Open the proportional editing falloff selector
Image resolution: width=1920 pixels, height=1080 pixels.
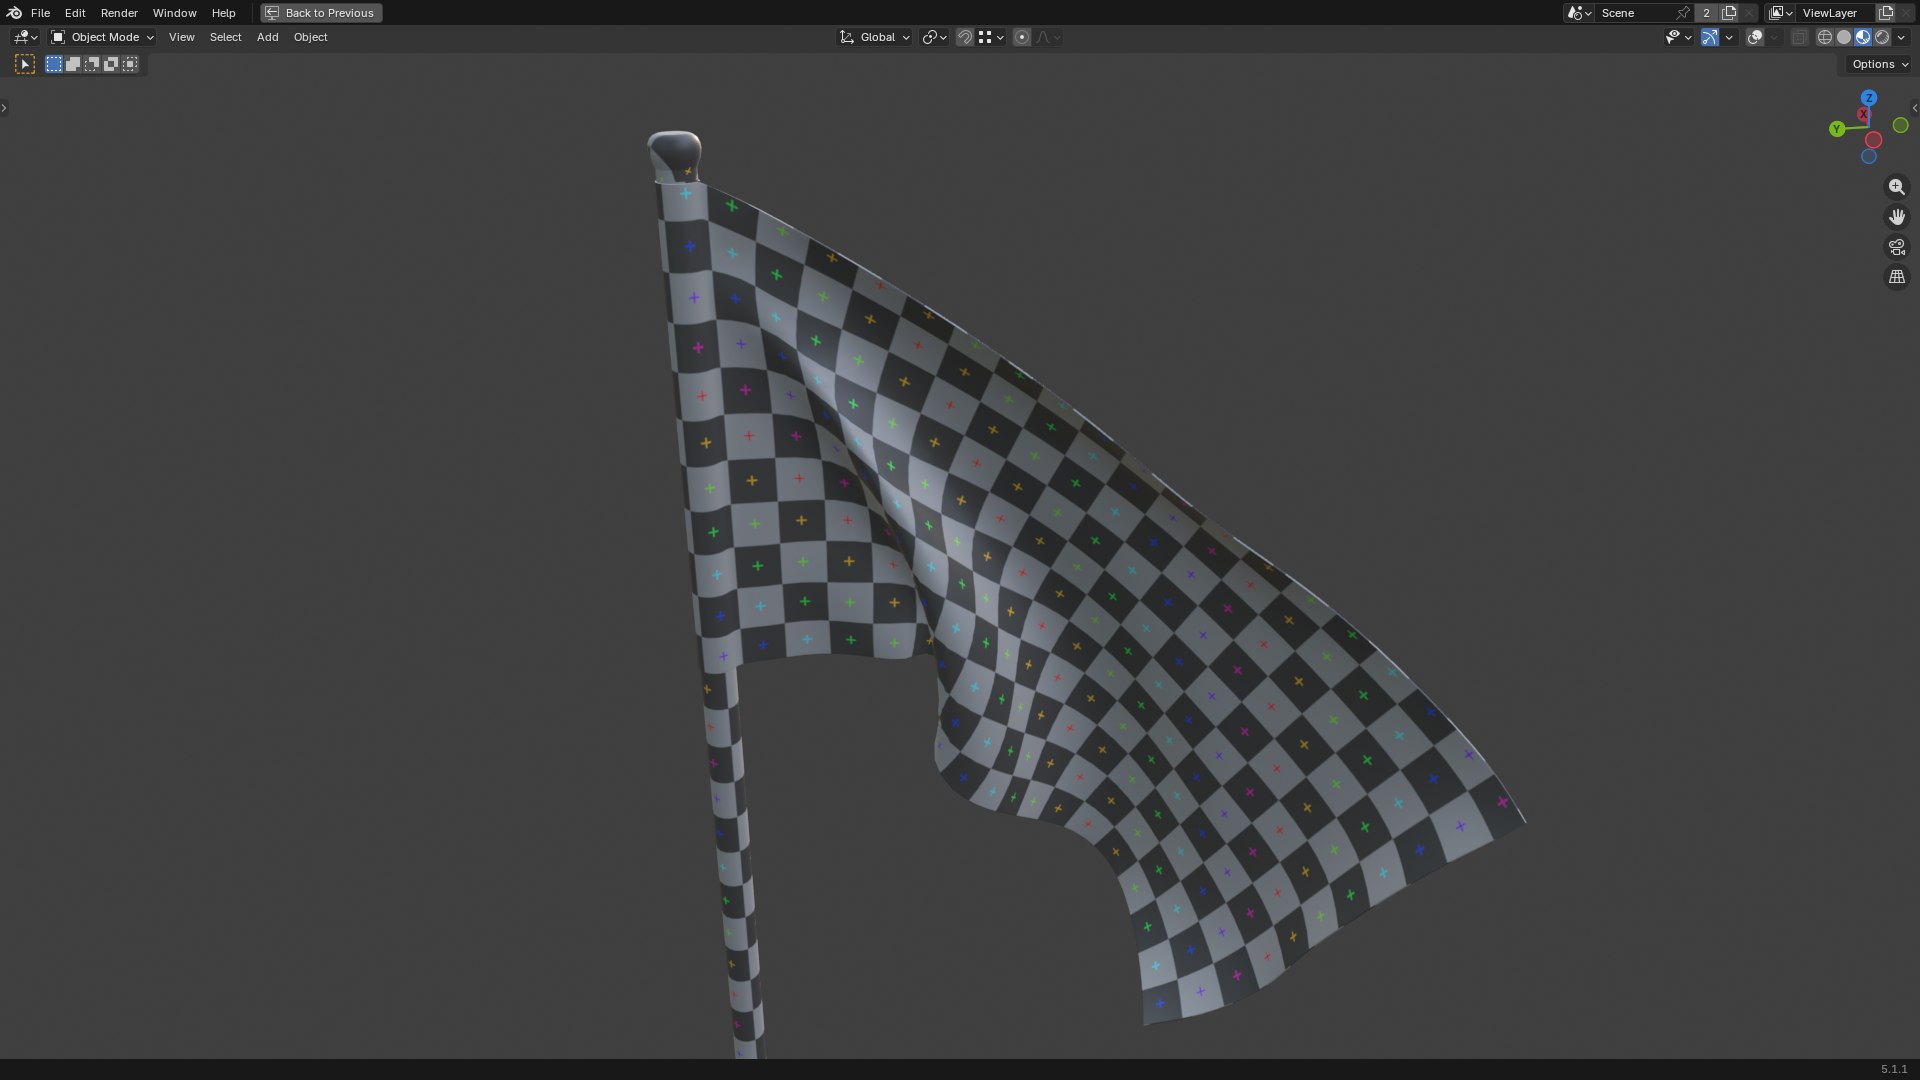(1048, 37)
